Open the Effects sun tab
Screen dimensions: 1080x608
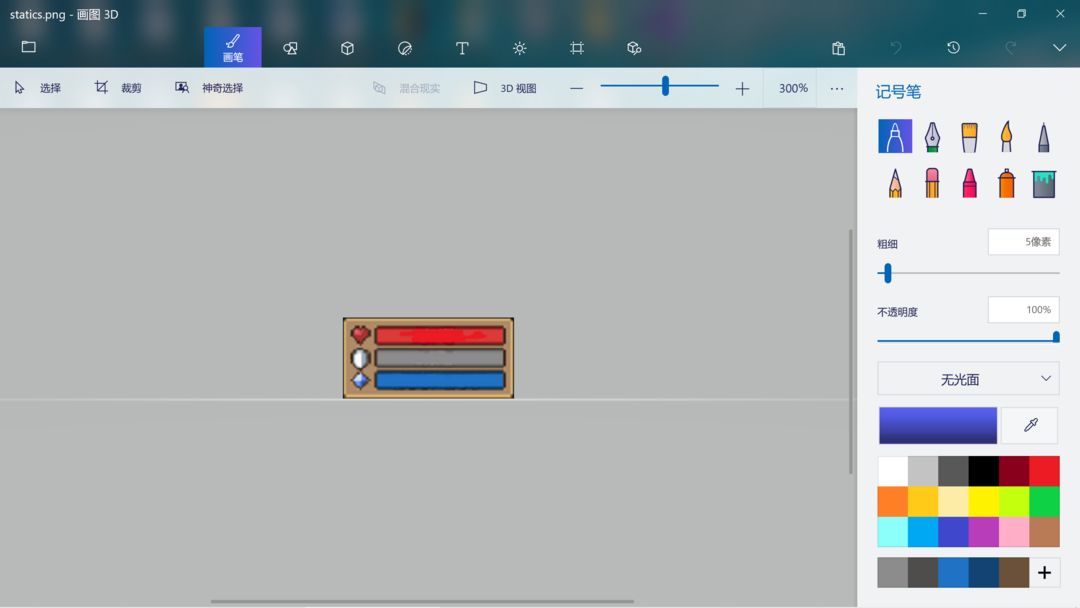(519, 48)
